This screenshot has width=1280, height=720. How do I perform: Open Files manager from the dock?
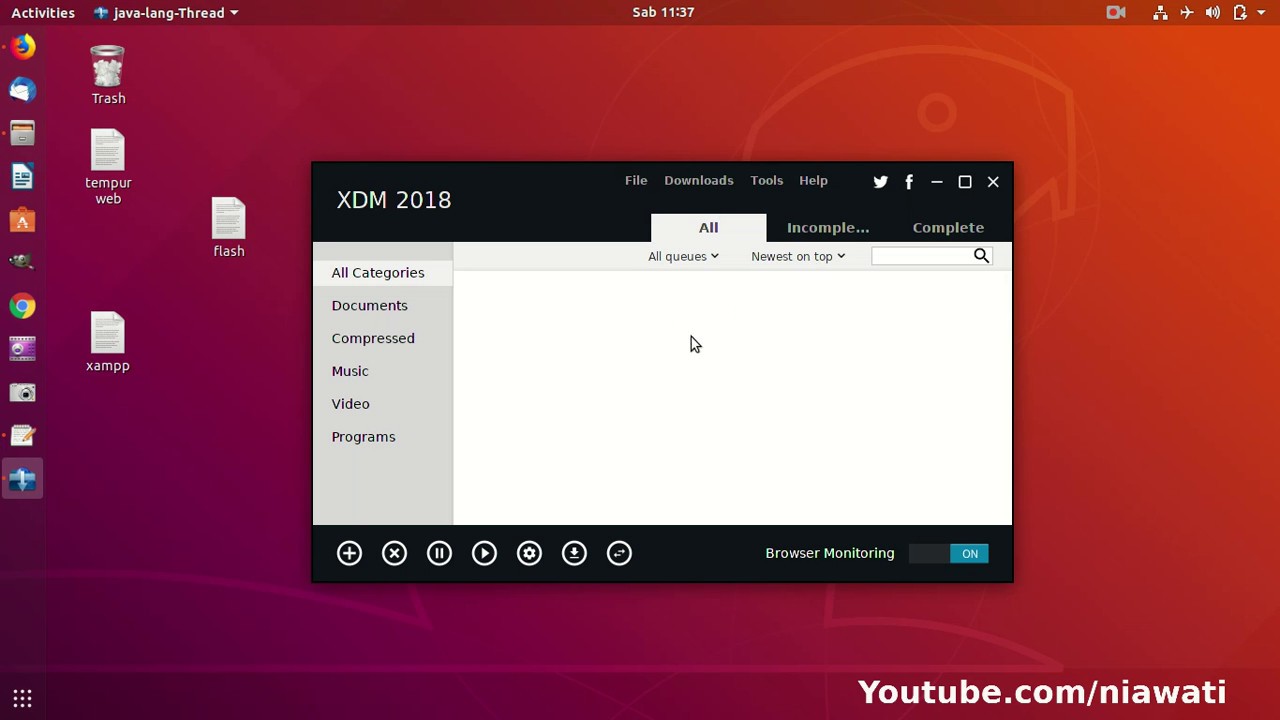[22, 133]
